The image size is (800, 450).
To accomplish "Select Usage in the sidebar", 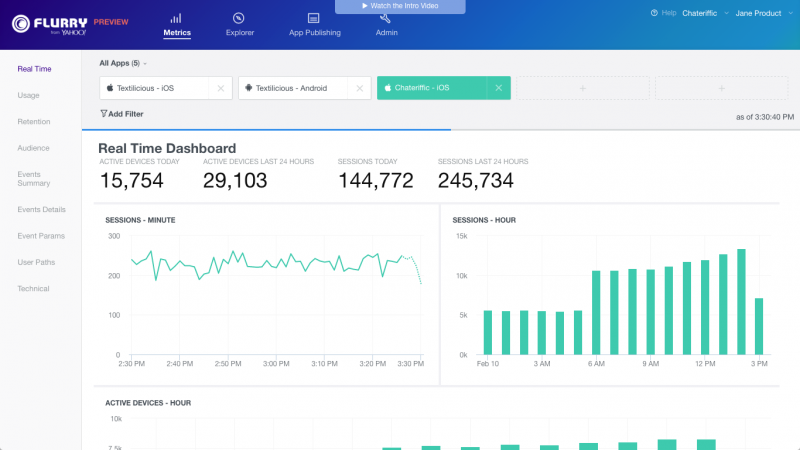I will coord(29,95).
